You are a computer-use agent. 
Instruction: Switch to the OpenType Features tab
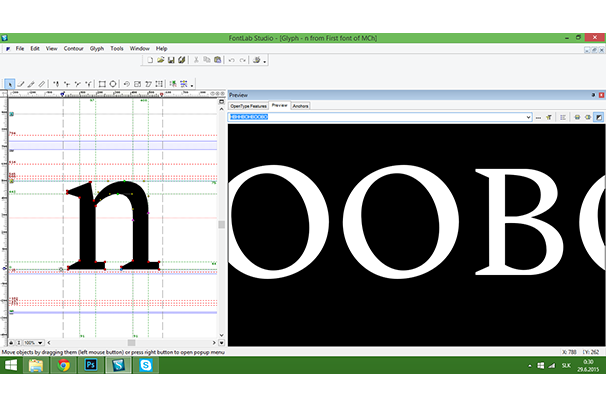248,105
